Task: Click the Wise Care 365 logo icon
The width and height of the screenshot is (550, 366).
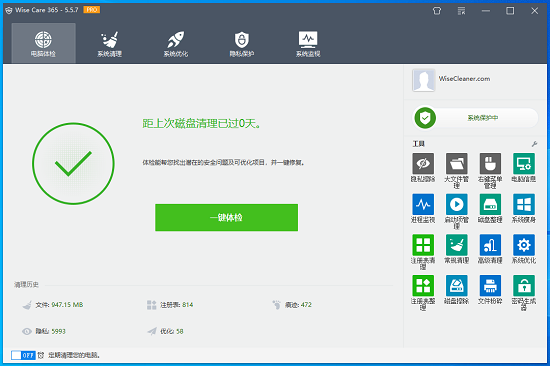Action: tap(9, 10)
